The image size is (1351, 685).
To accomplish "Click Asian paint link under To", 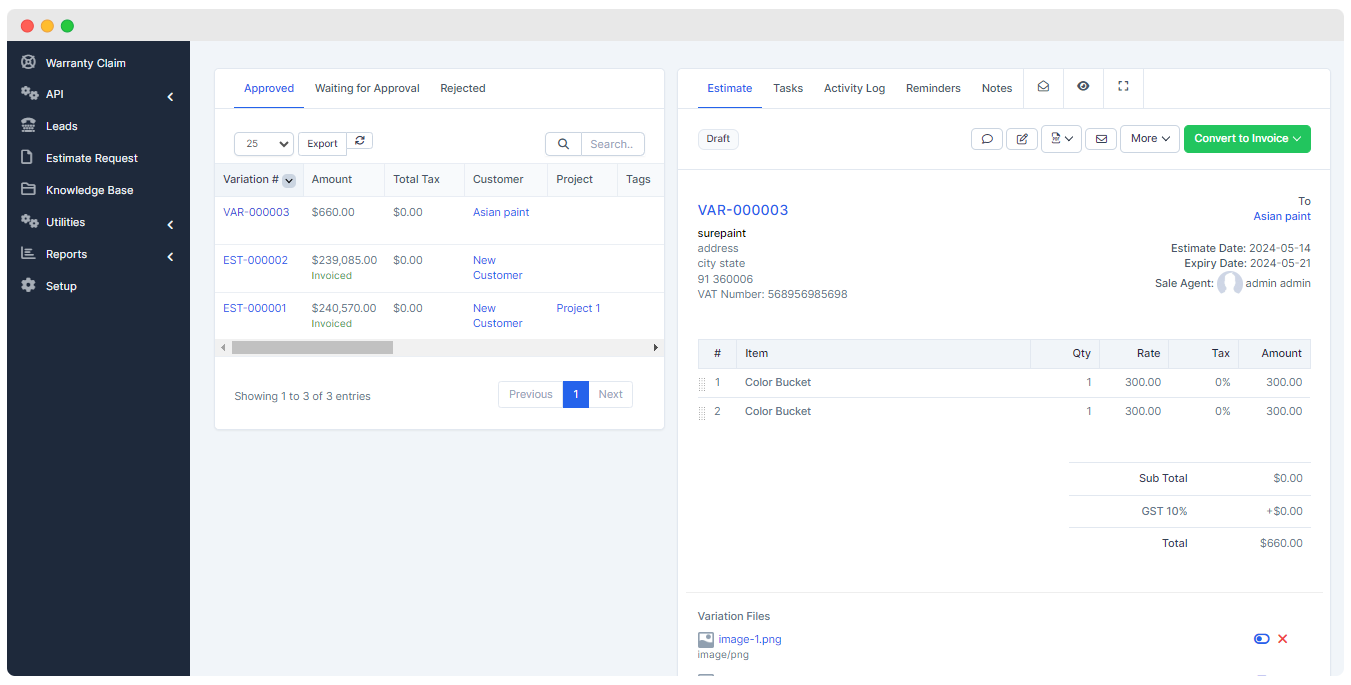I will tap(1282, 216).
